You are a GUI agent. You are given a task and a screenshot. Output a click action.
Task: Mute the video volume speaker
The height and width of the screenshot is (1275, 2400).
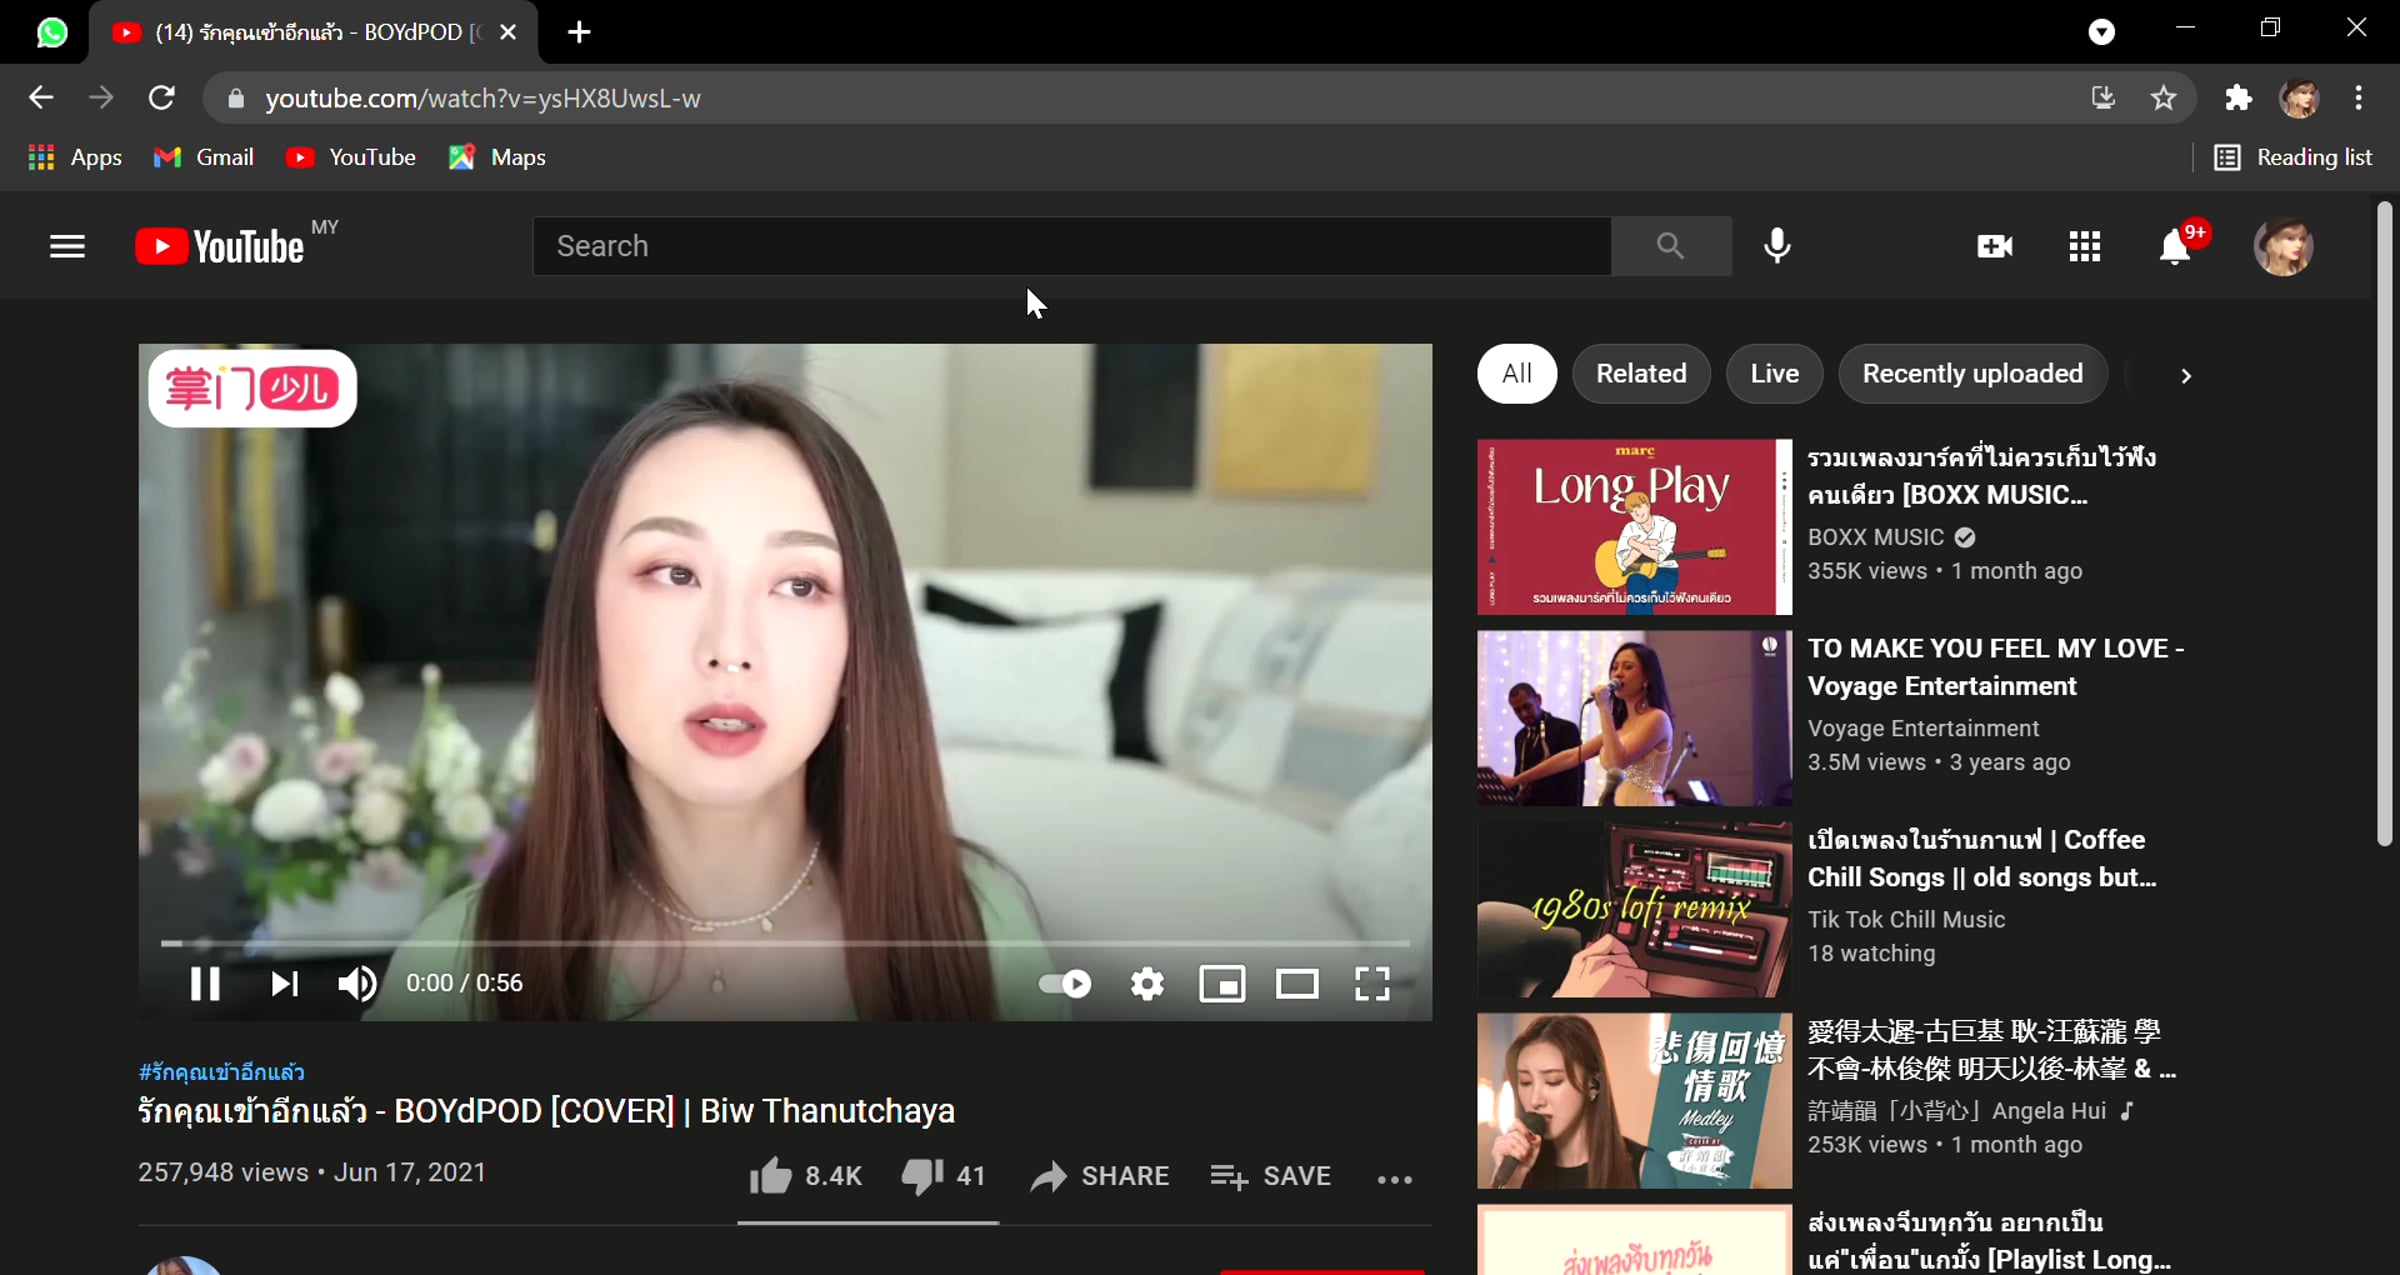coord(357,984)
